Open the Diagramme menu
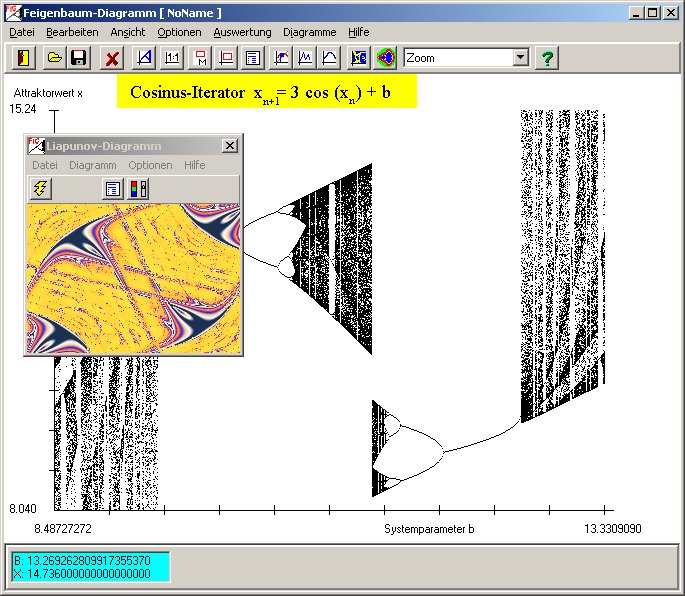The width and height of the screenshot is (685, 596). [310, 32]
